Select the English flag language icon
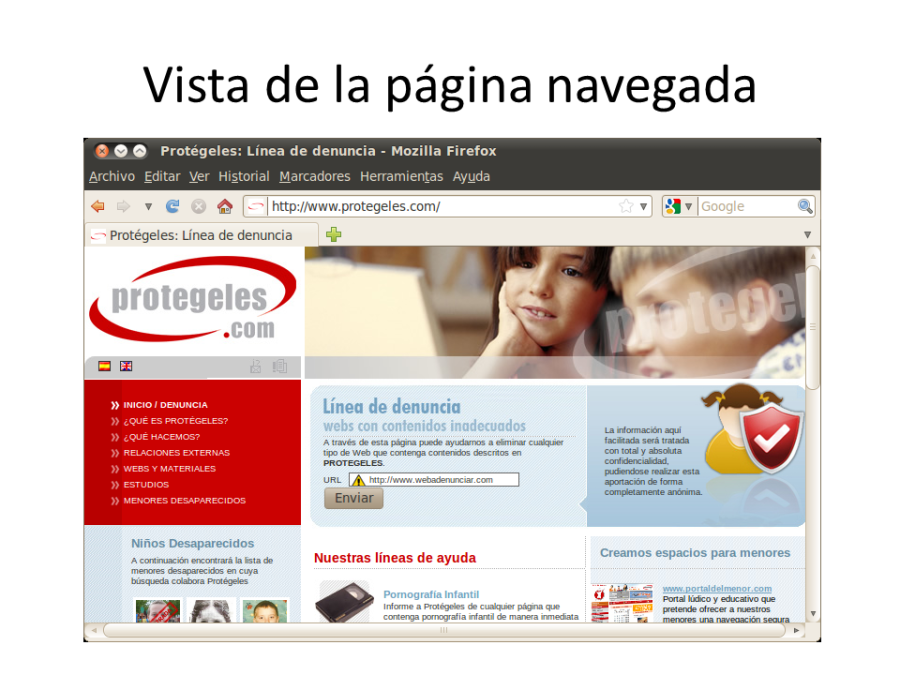Screen dimensions: 900x675 tap(126, 365)
